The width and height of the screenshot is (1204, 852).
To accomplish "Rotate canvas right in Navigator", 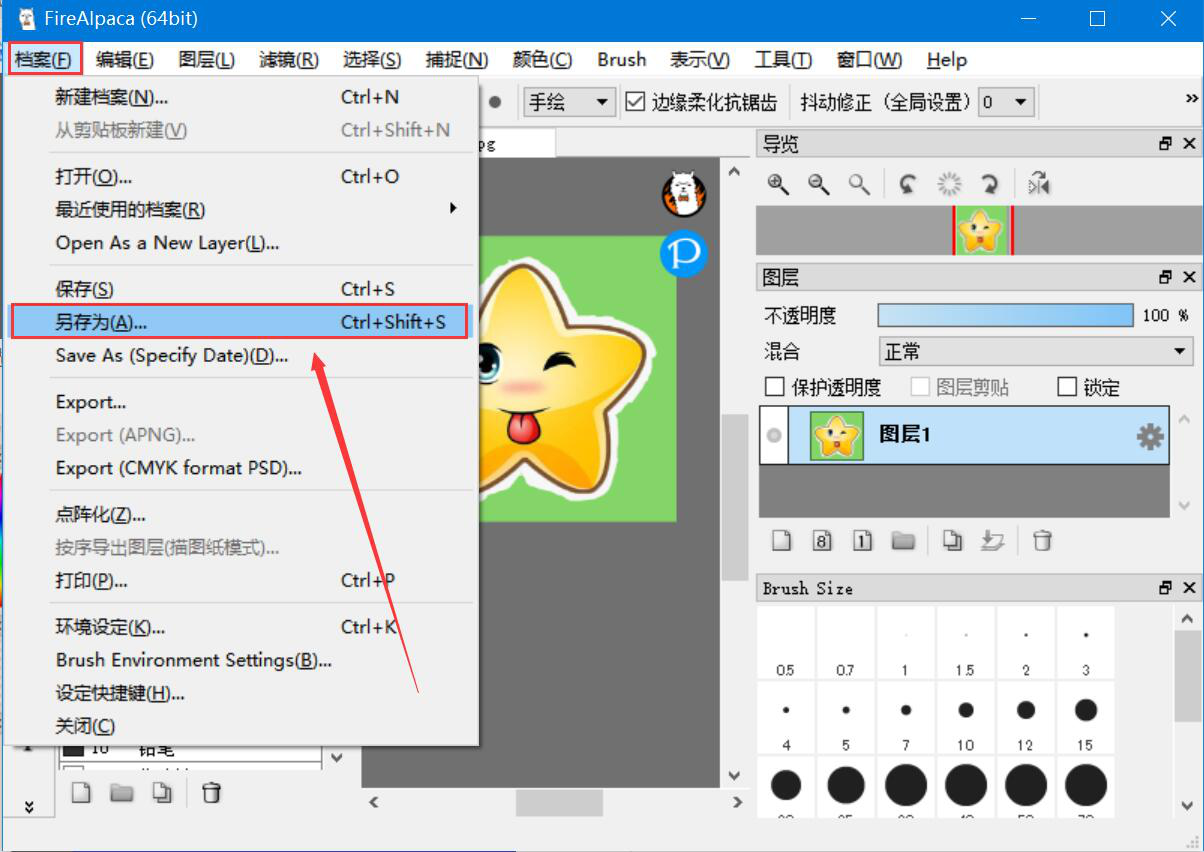I will pyautogui.click(x=989, y=184).
